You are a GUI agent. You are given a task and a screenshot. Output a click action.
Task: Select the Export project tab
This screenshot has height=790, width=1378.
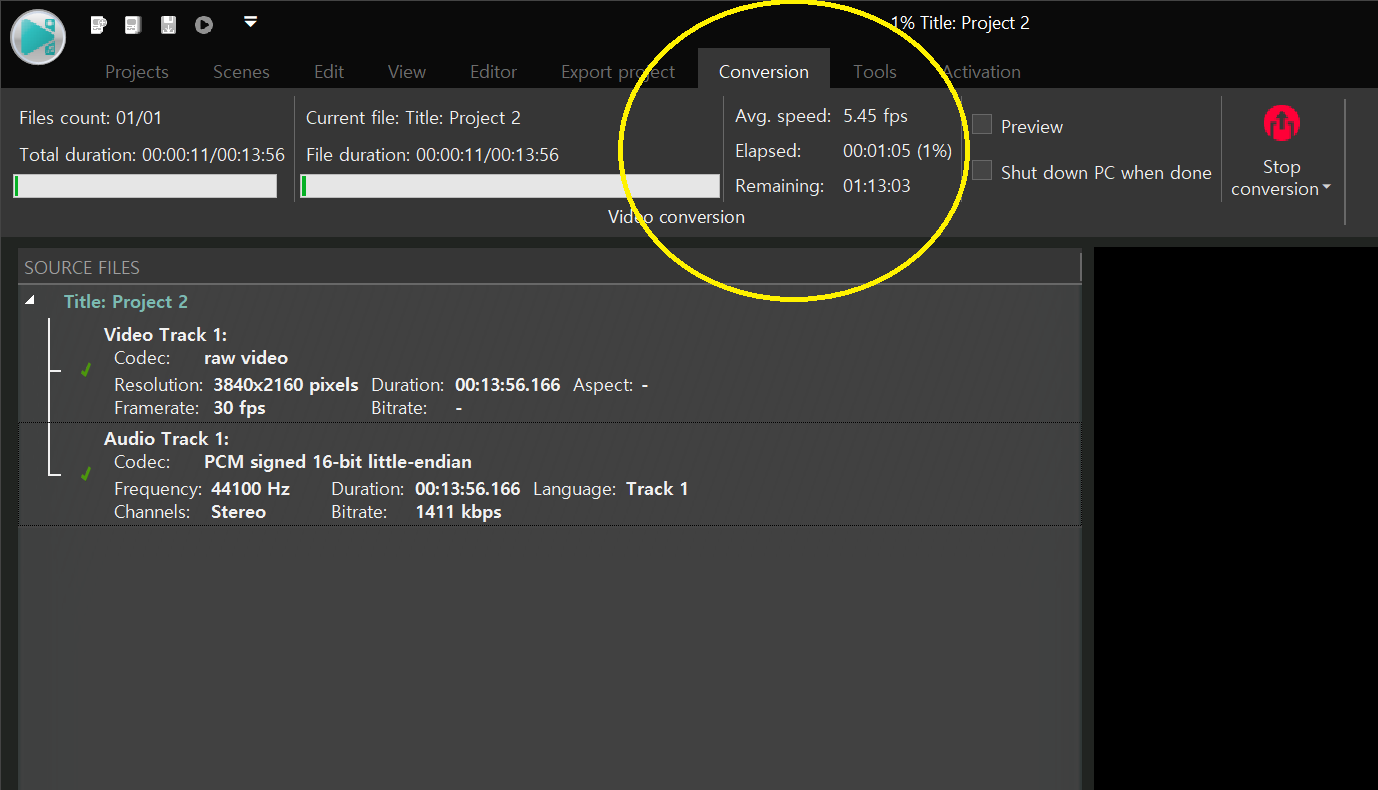(617, 72)
